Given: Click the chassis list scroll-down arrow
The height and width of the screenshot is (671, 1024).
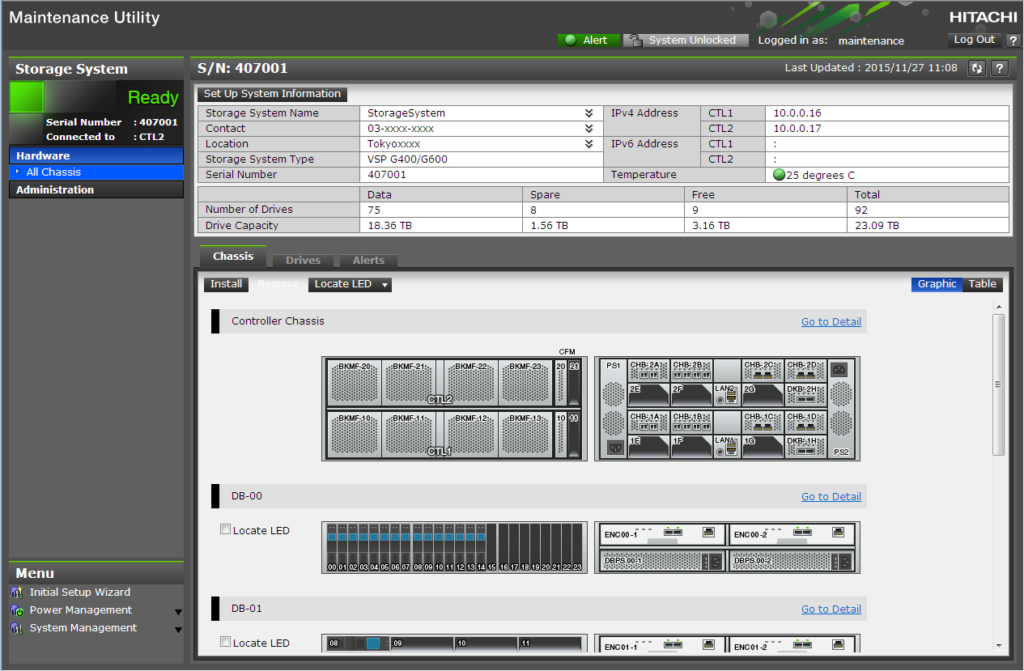Looking at the screenshot, I should pos(999,646).
